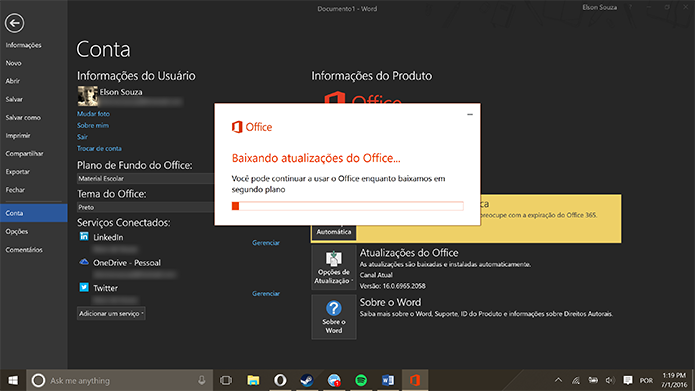Switch to Word in the taskbar
Image resolution: width=695 pixels, height=391 pixels.
tap(388, 380)
